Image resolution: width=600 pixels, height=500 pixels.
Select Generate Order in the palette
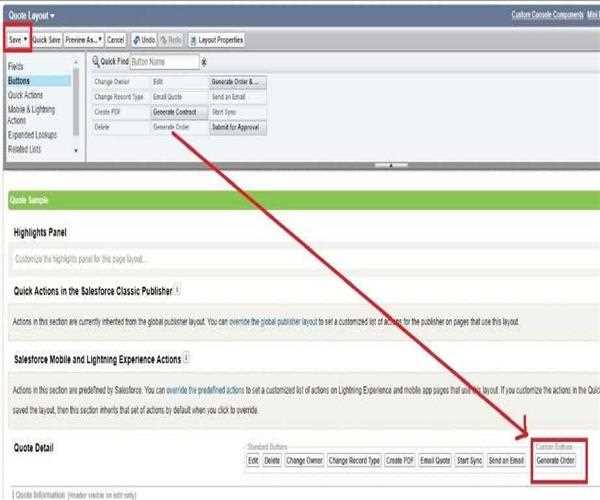179,127
